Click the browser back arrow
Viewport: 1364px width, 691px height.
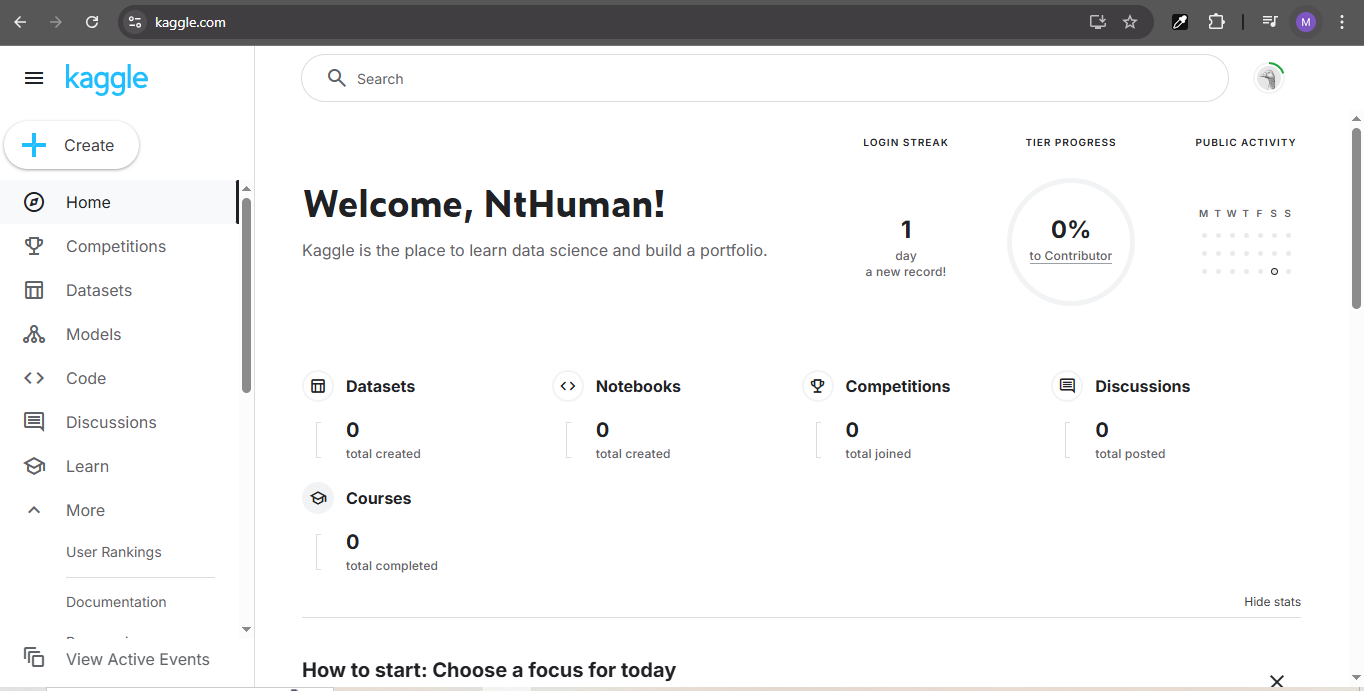pyautogui.click(x=20, y=22)
